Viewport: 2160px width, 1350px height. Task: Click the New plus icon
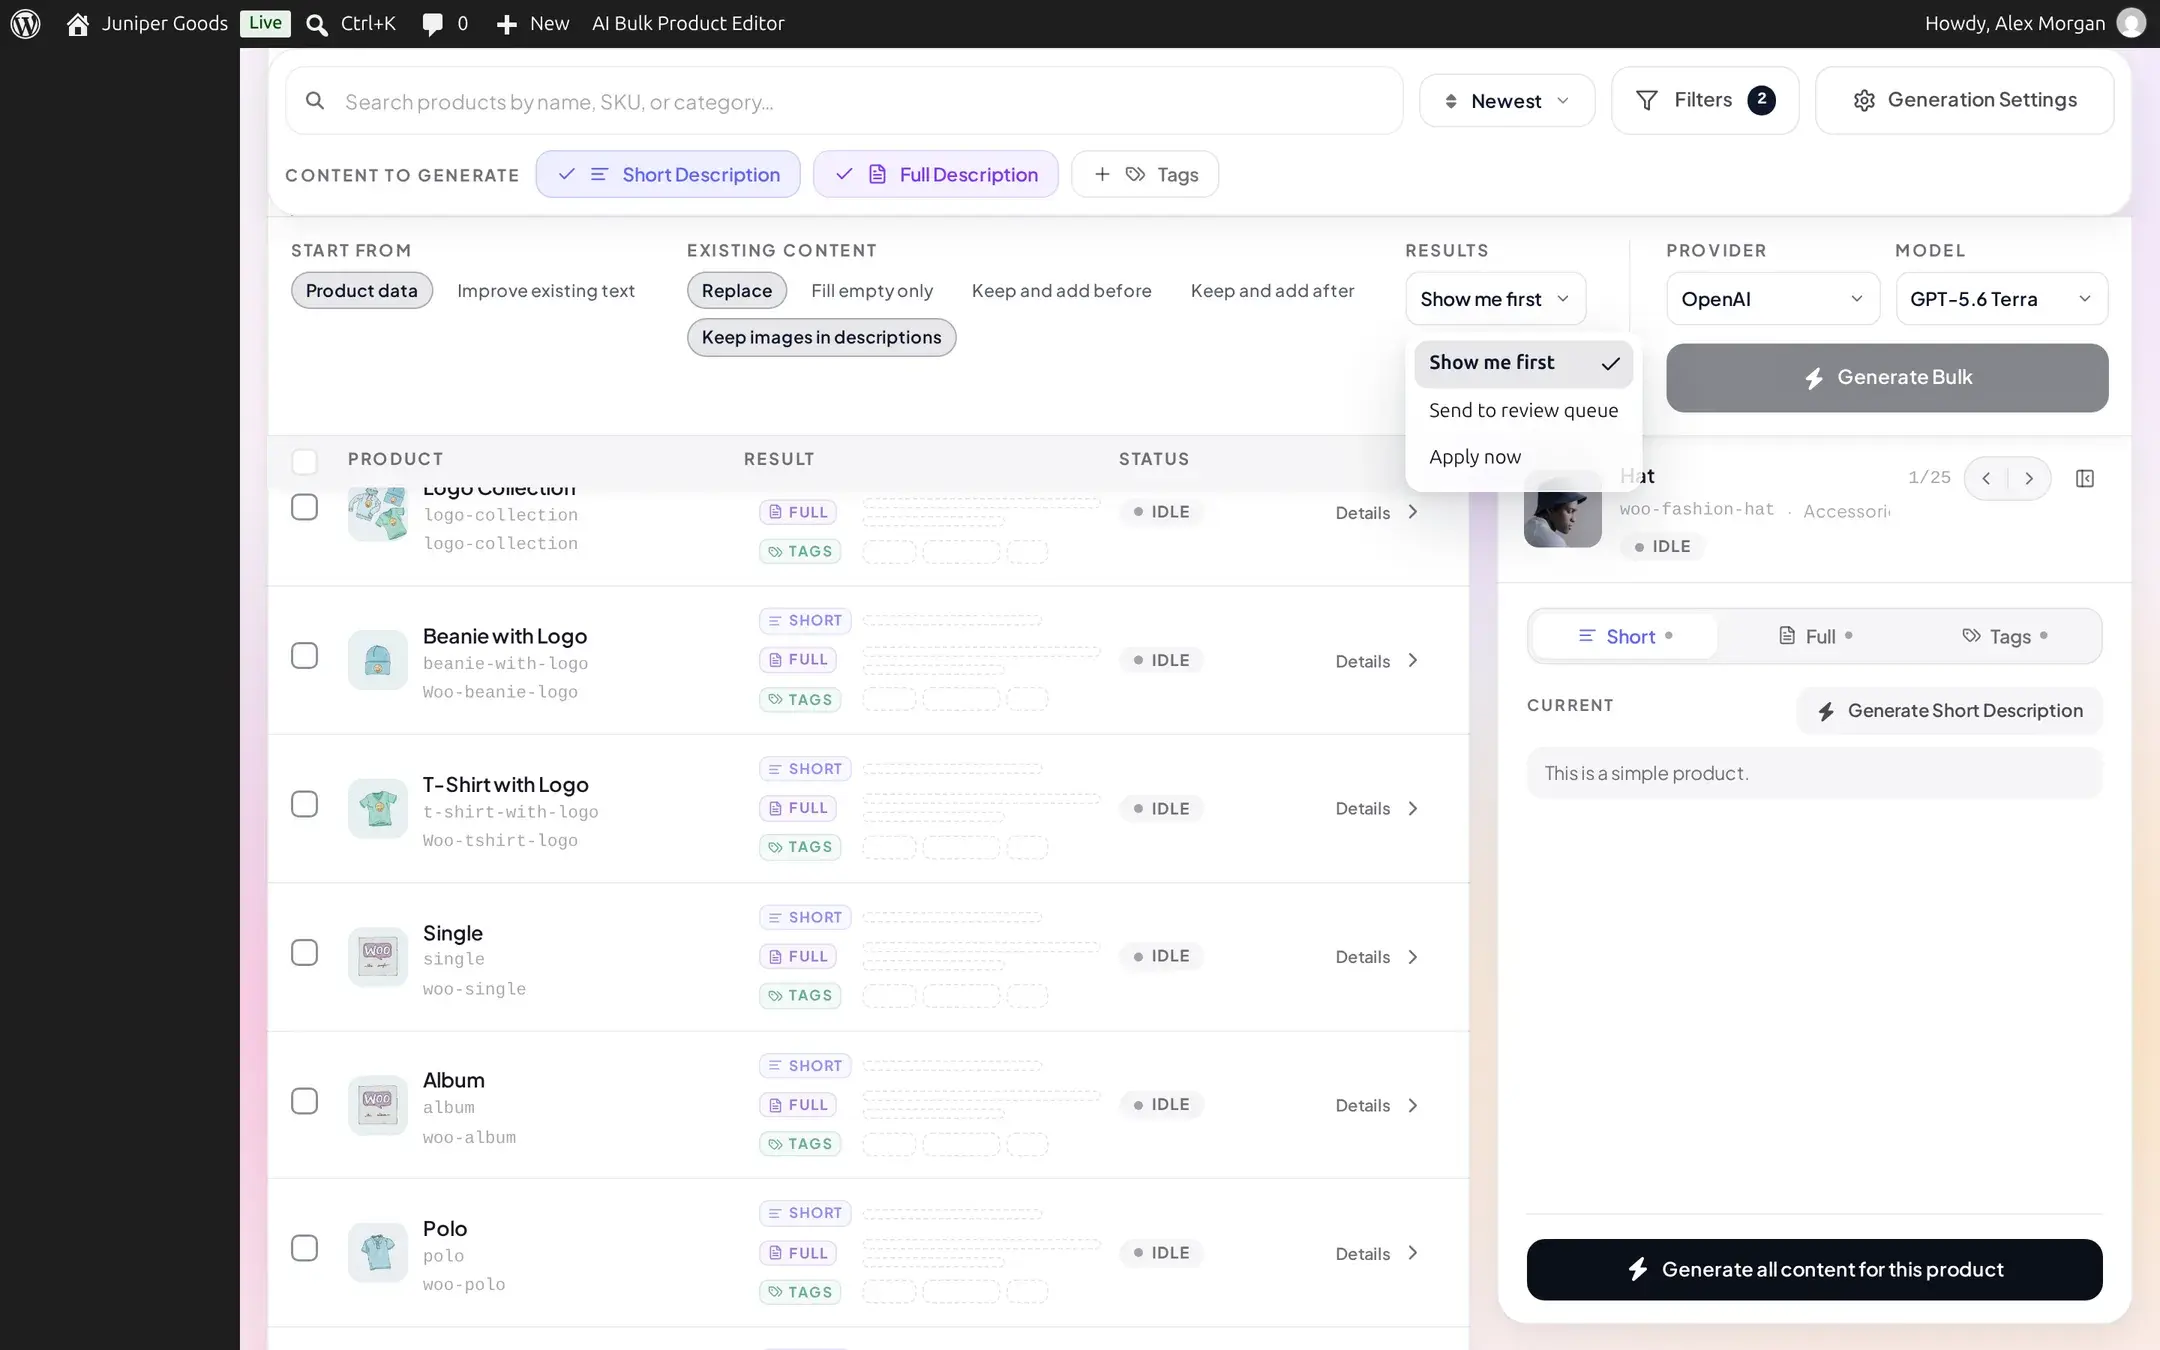[507, 24]
